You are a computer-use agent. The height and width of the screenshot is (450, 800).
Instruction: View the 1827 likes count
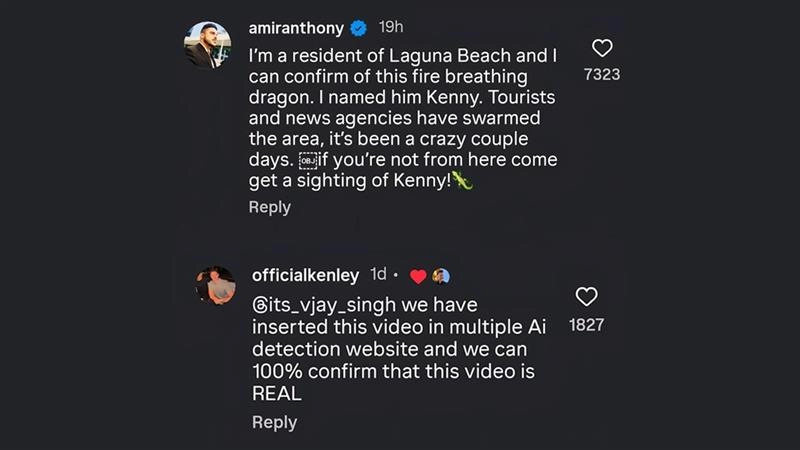click(x=587, y=325)
